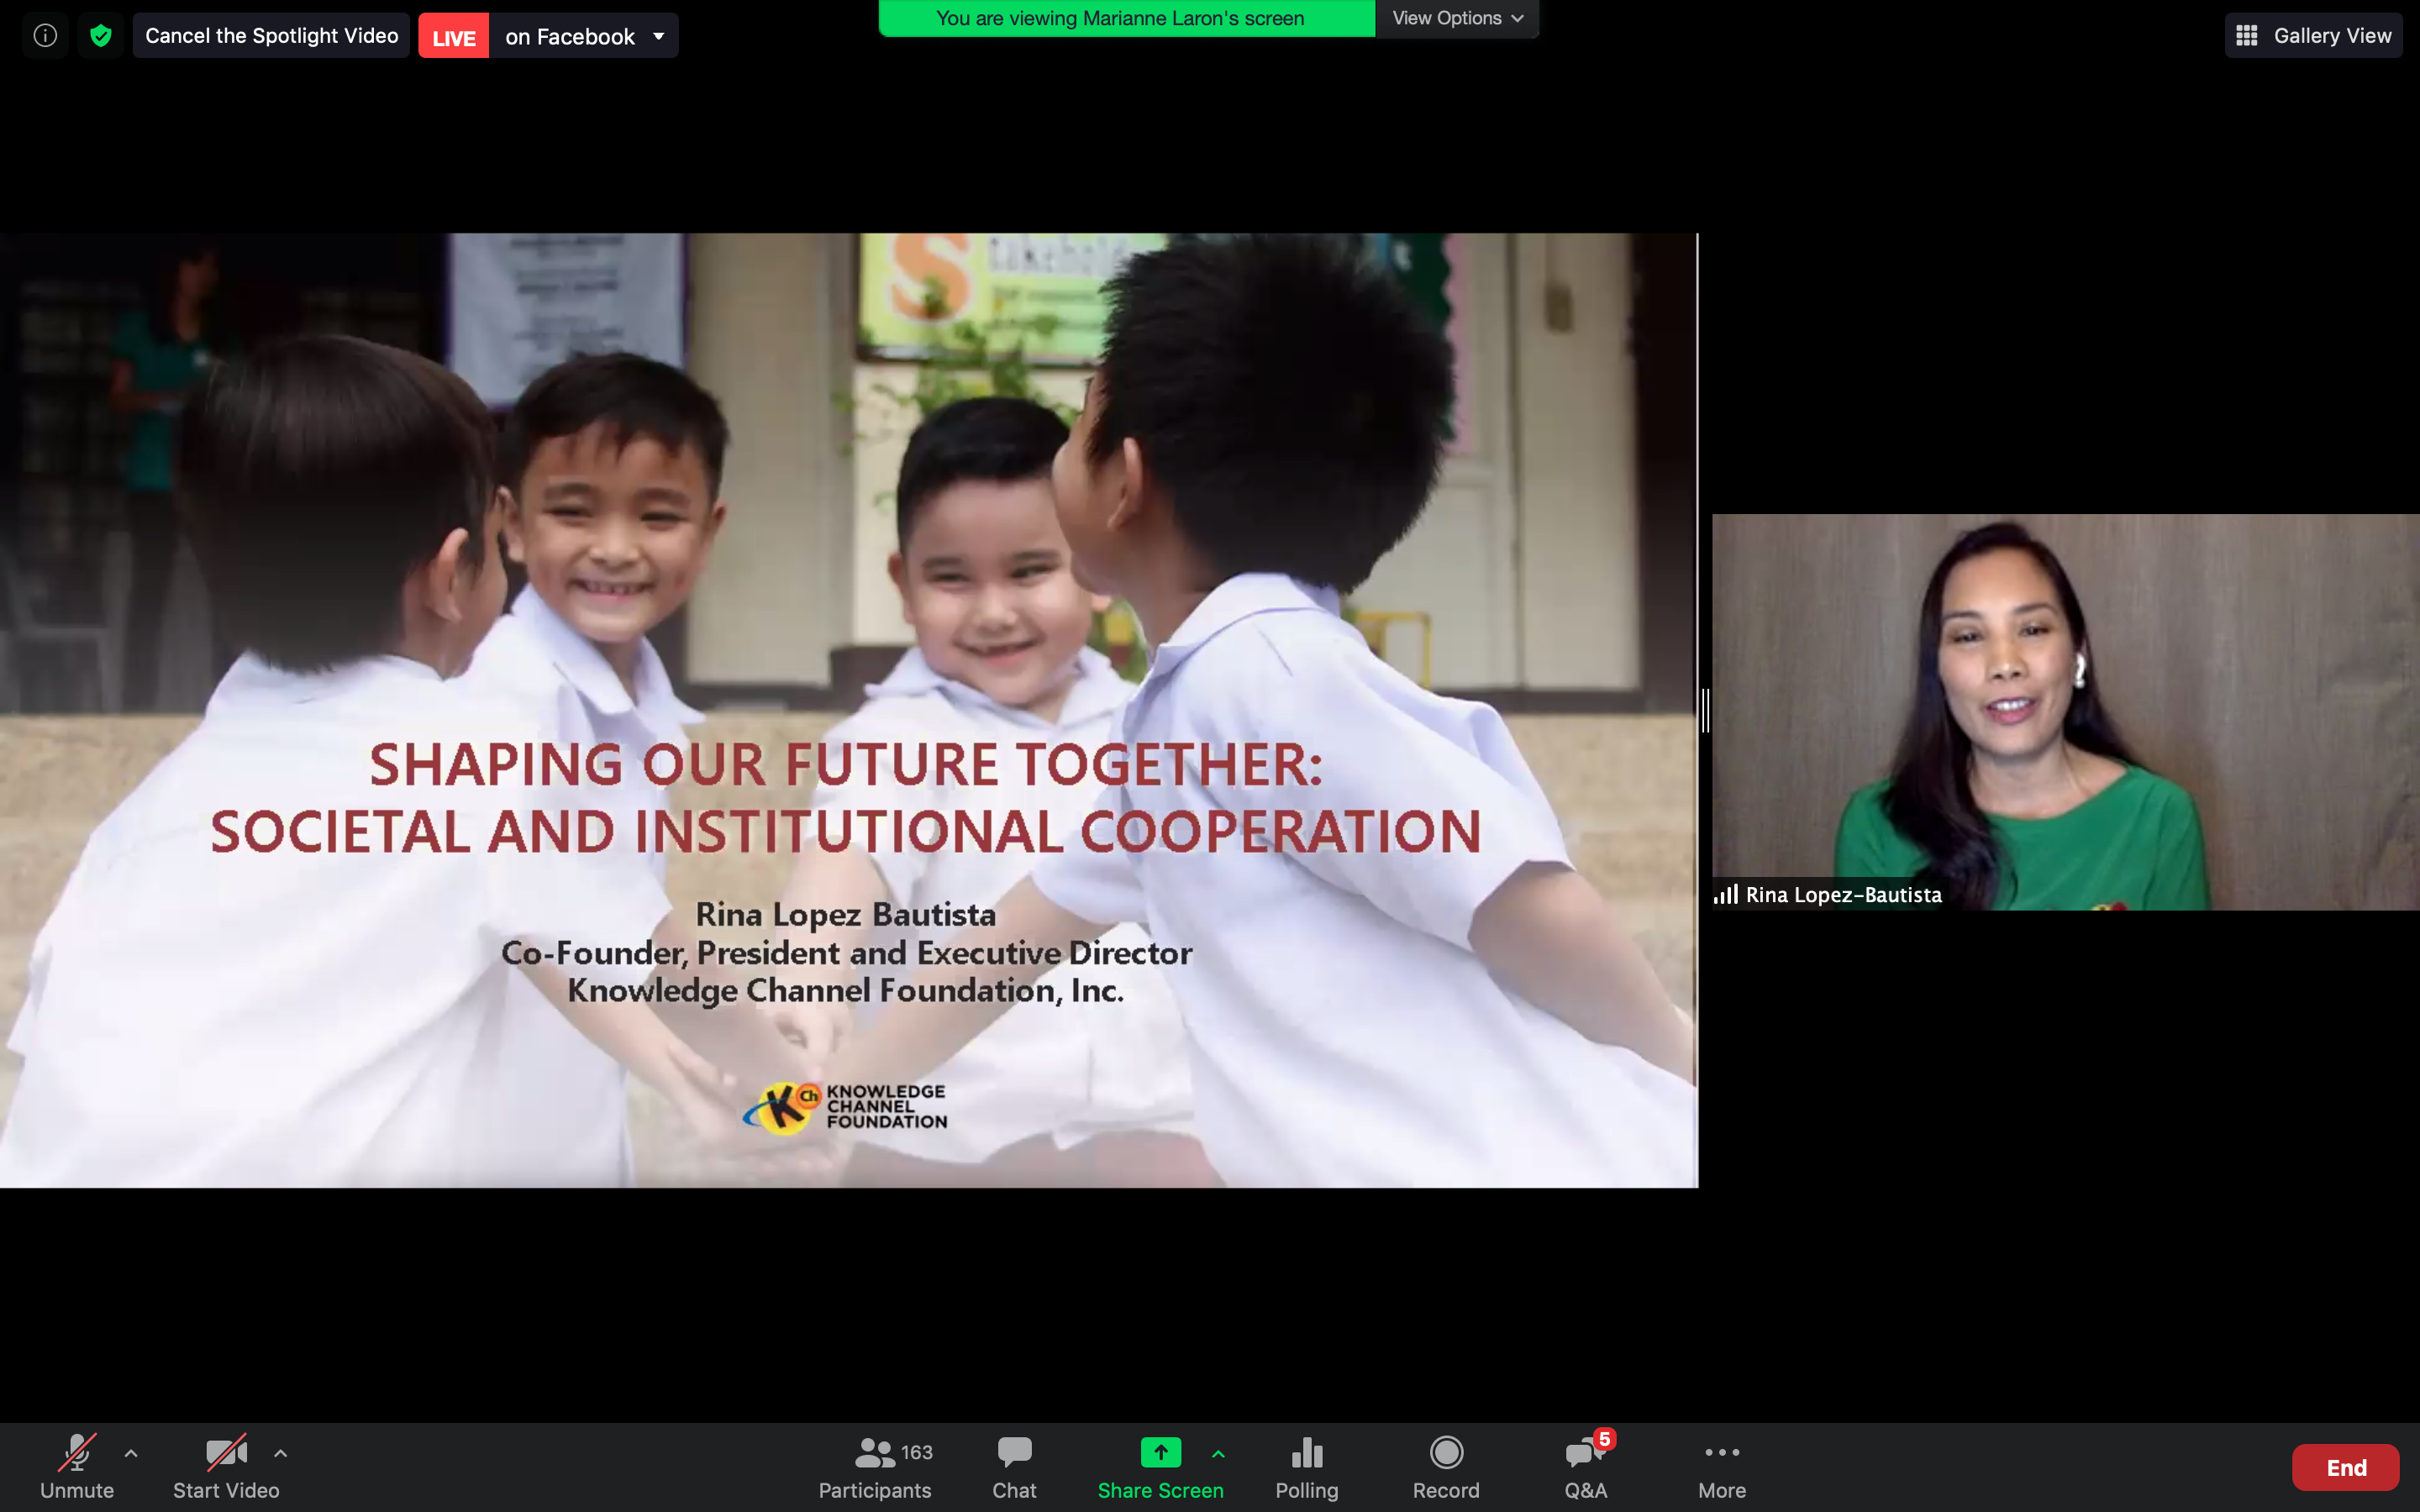Click the panel divider handle beside shared screen
Image resolution: width=2420 pixels, height=1512 pixels.
[1705, 710]
